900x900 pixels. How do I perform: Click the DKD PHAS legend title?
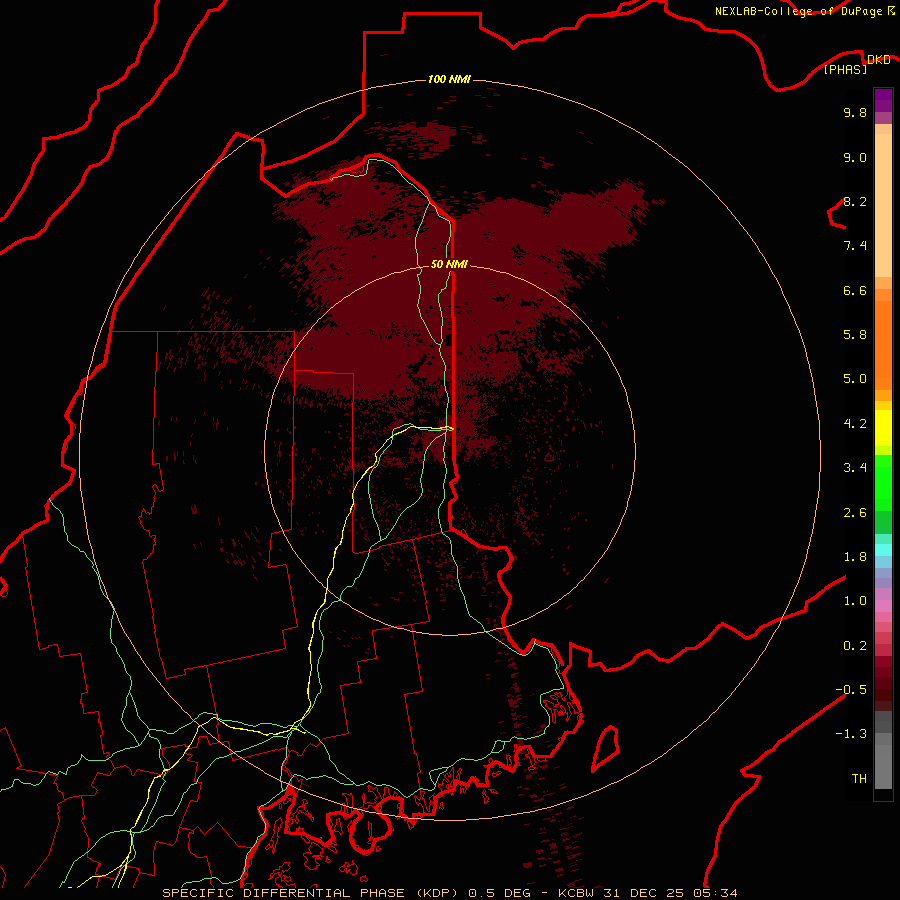pos(857,64)
